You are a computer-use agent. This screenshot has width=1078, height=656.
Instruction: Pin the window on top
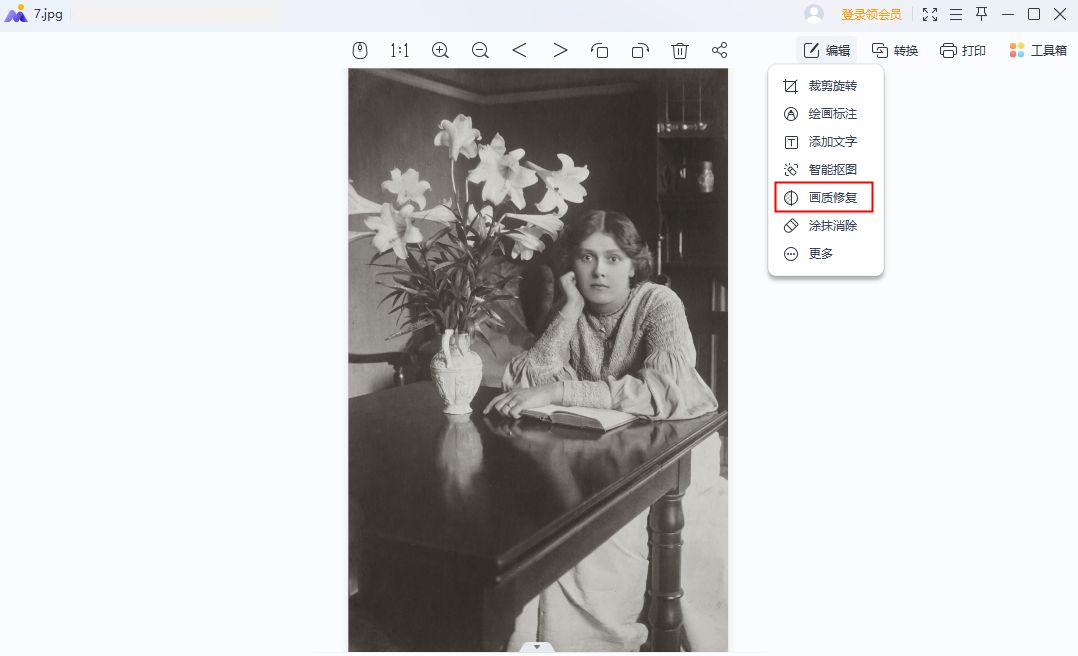tap(982, 14)
